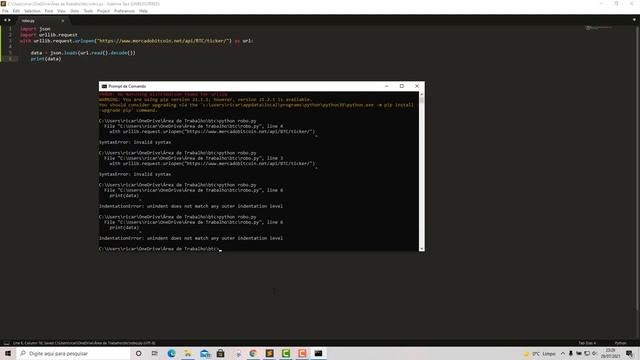Change the Tab Size setting in status bar
This screenshot has width=640, height=360.
587,343
